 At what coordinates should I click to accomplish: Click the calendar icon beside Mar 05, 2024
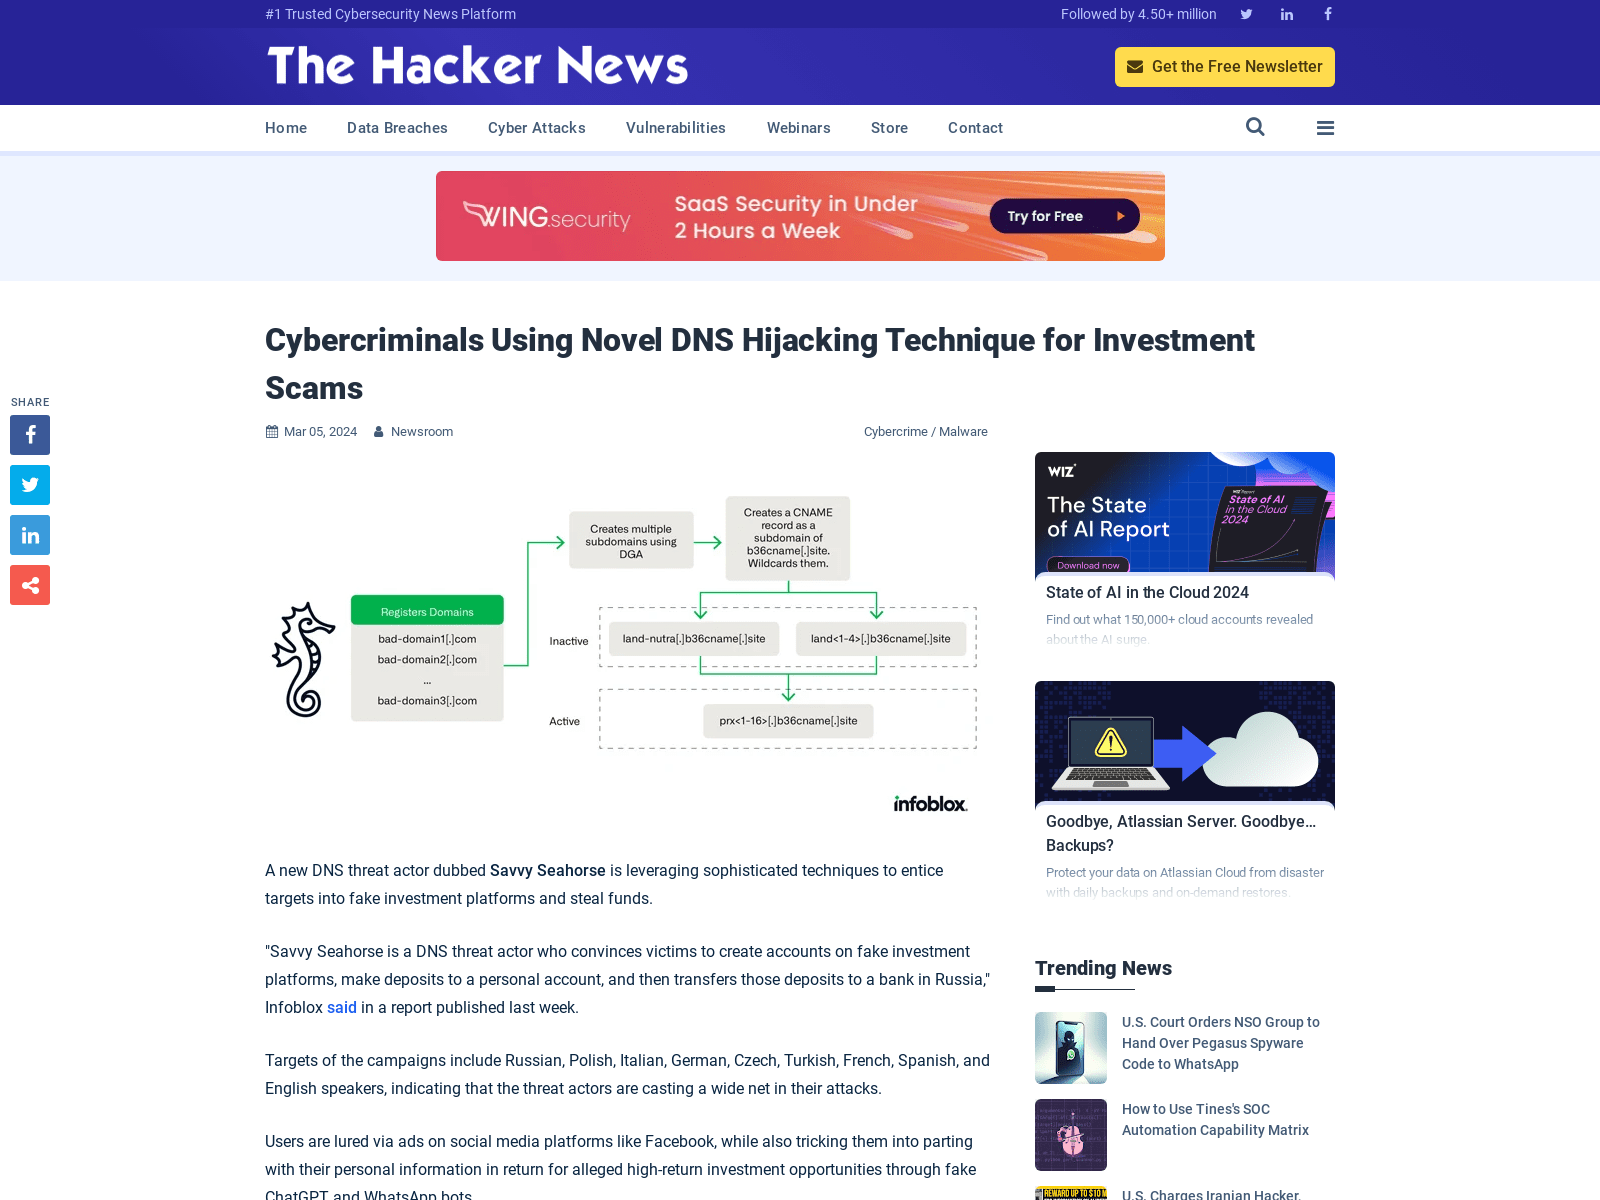pyautogui.click(x=272, y=432)
